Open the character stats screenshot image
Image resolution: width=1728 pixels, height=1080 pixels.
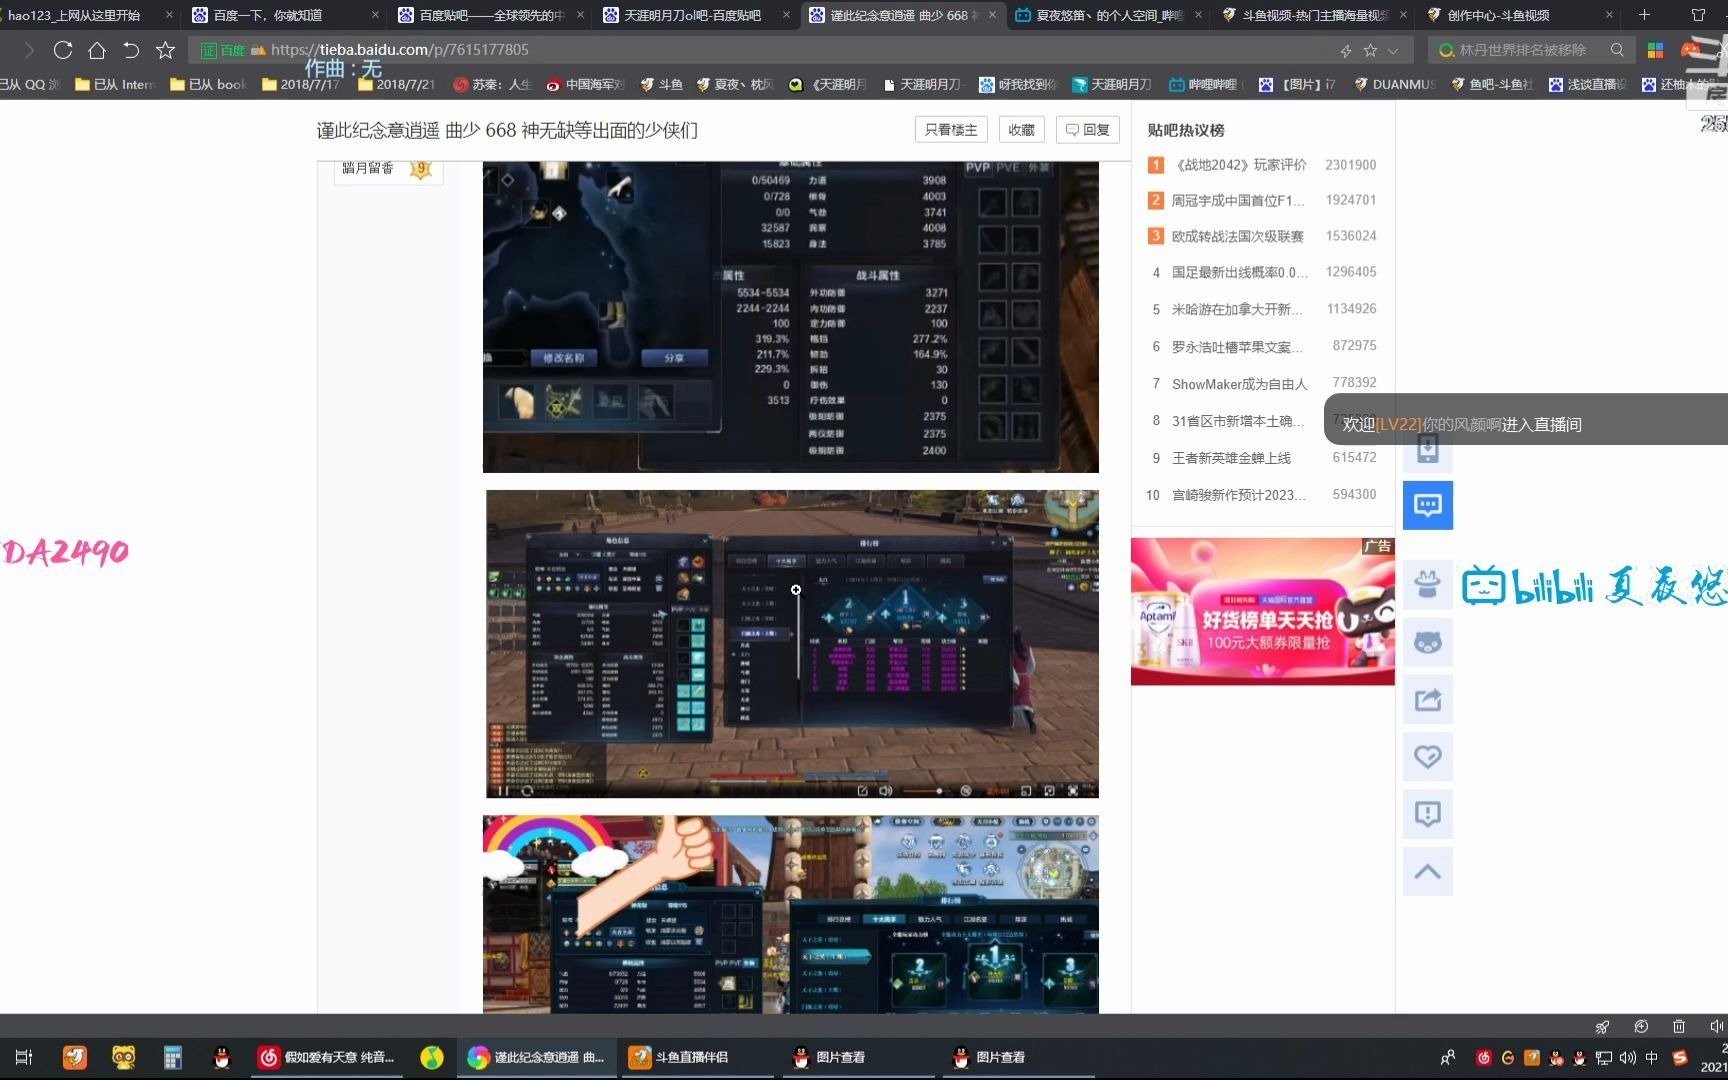790,317
